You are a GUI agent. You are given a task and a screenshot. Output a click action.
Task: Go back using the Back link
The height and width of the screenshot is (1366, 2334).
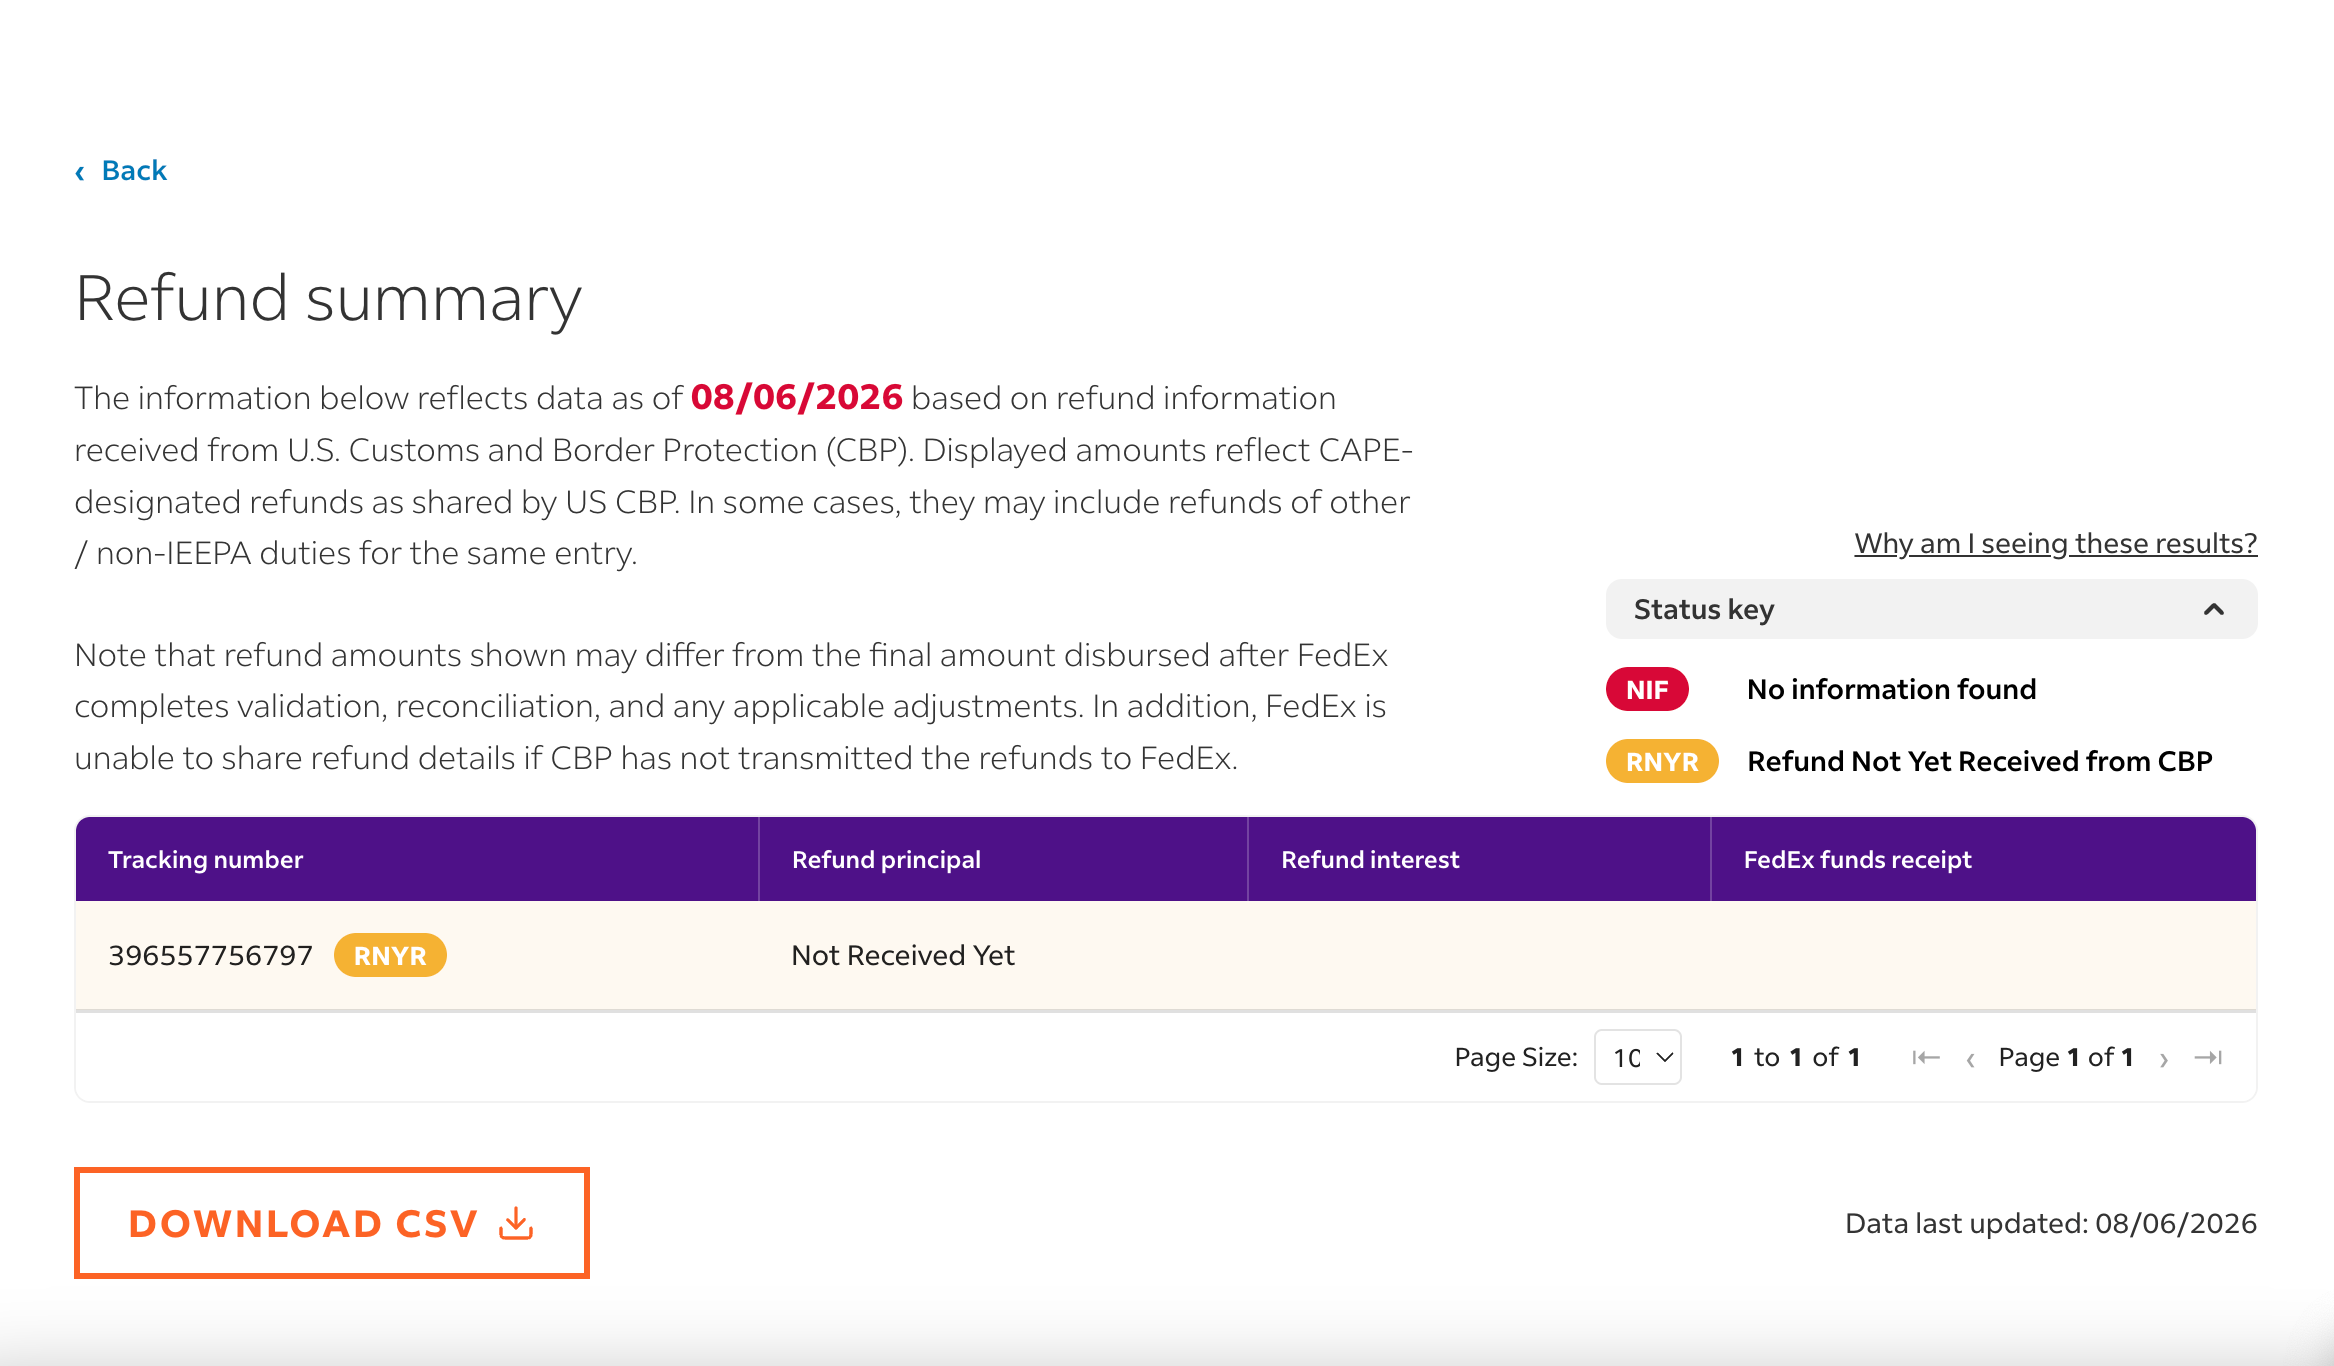click(x=121, y=170)
